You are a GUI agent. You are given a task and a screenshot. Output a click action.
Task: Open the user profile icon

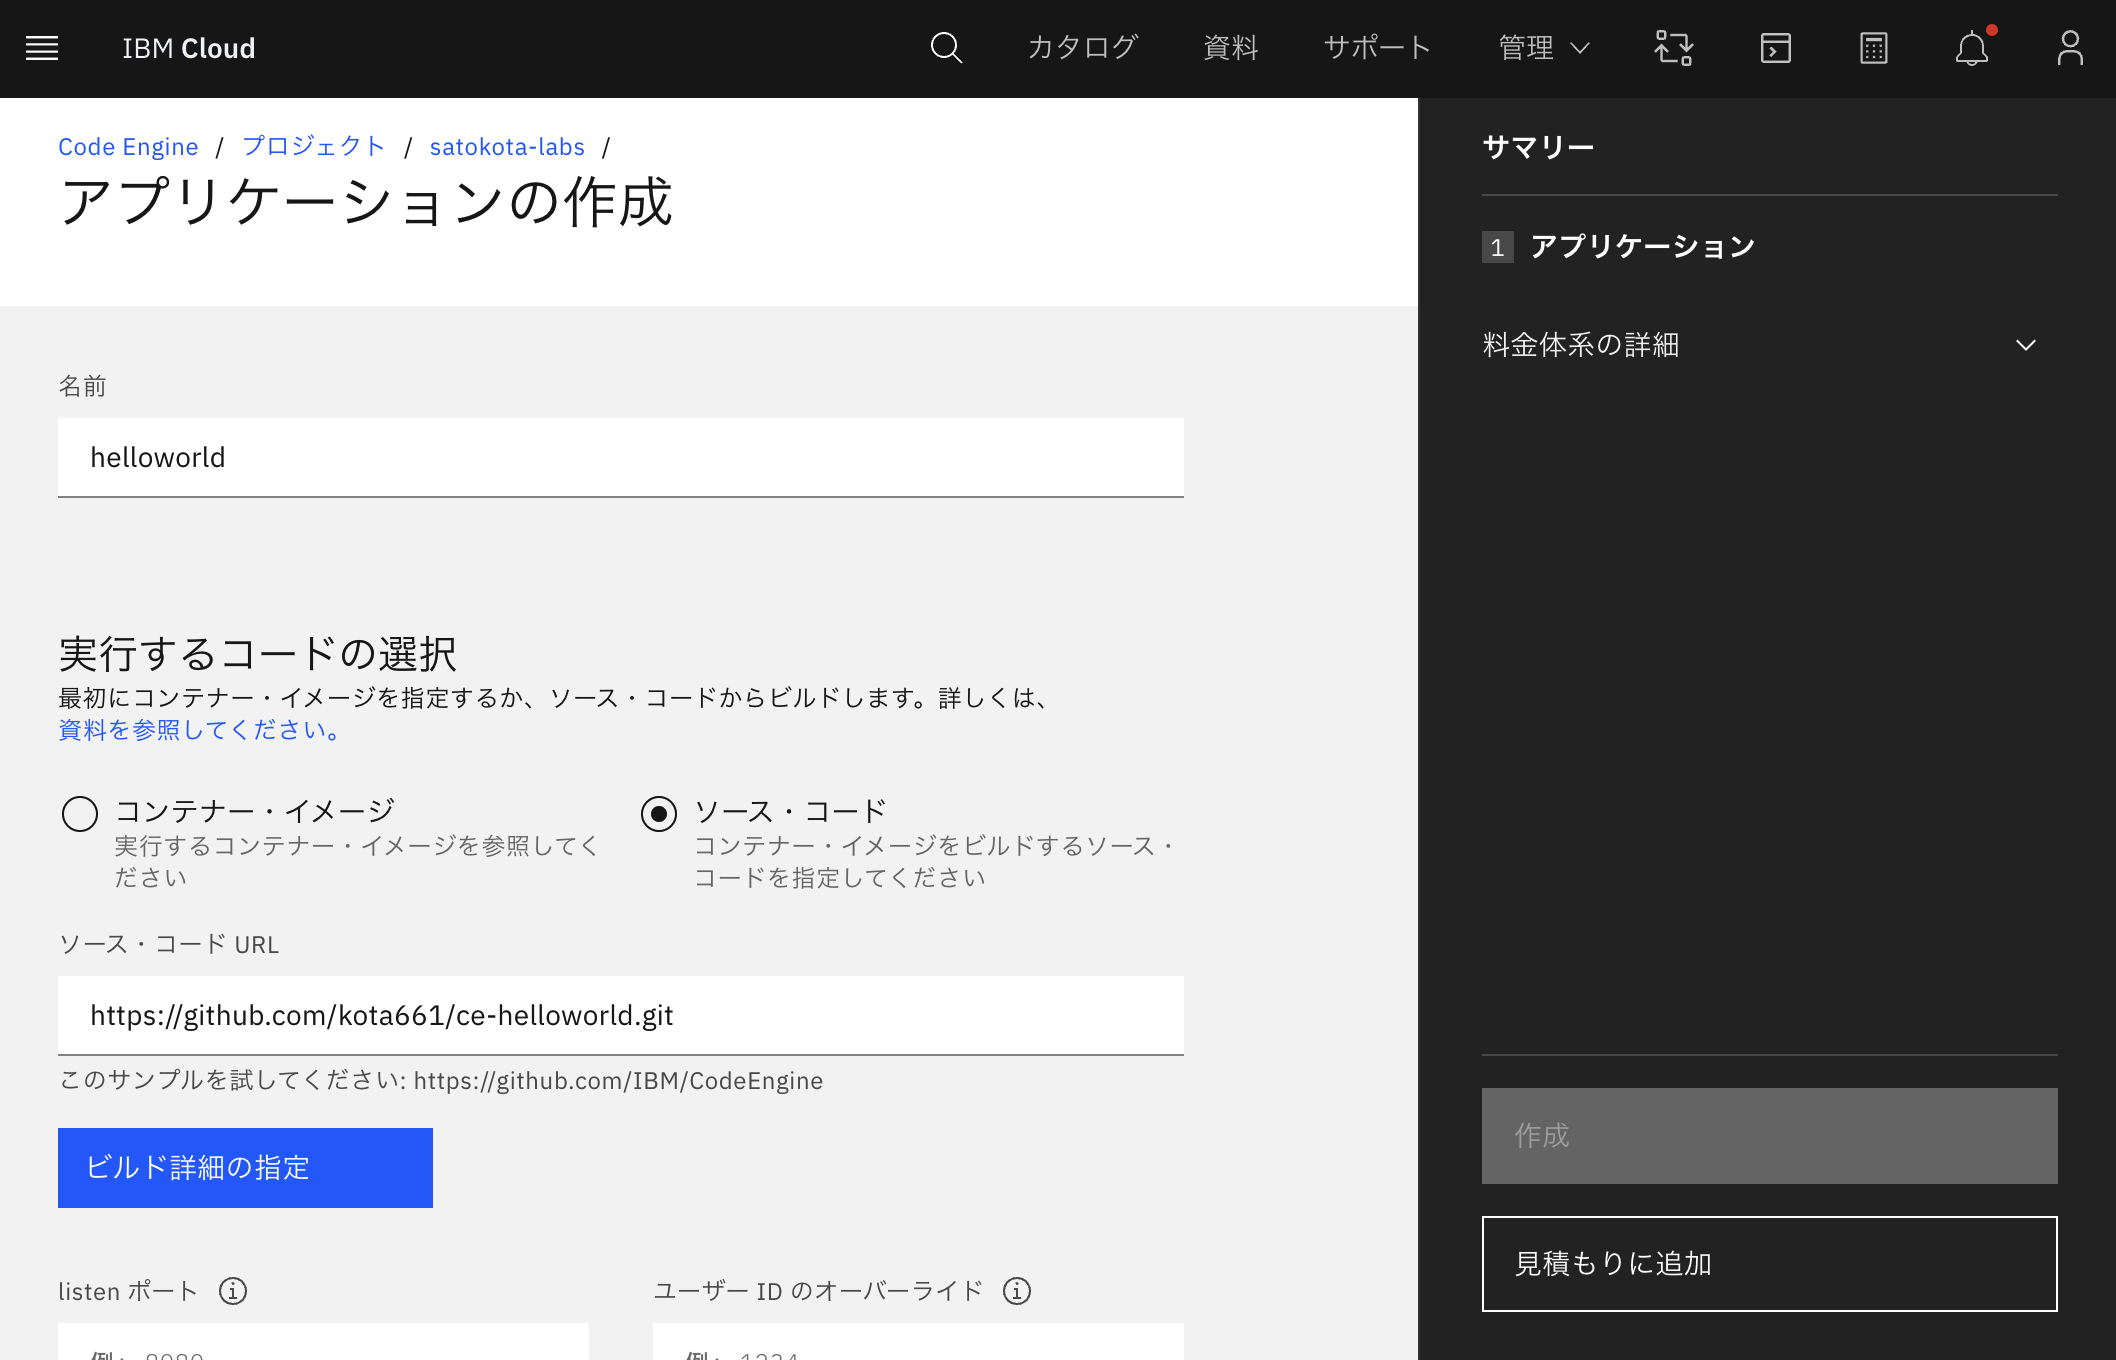point(2069,48)
